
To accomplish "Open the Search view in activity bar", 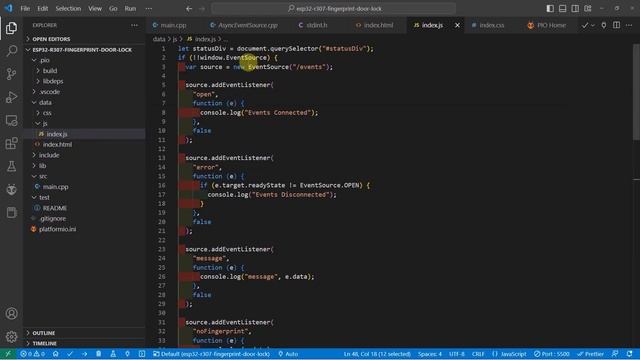I will pos(11,51).
